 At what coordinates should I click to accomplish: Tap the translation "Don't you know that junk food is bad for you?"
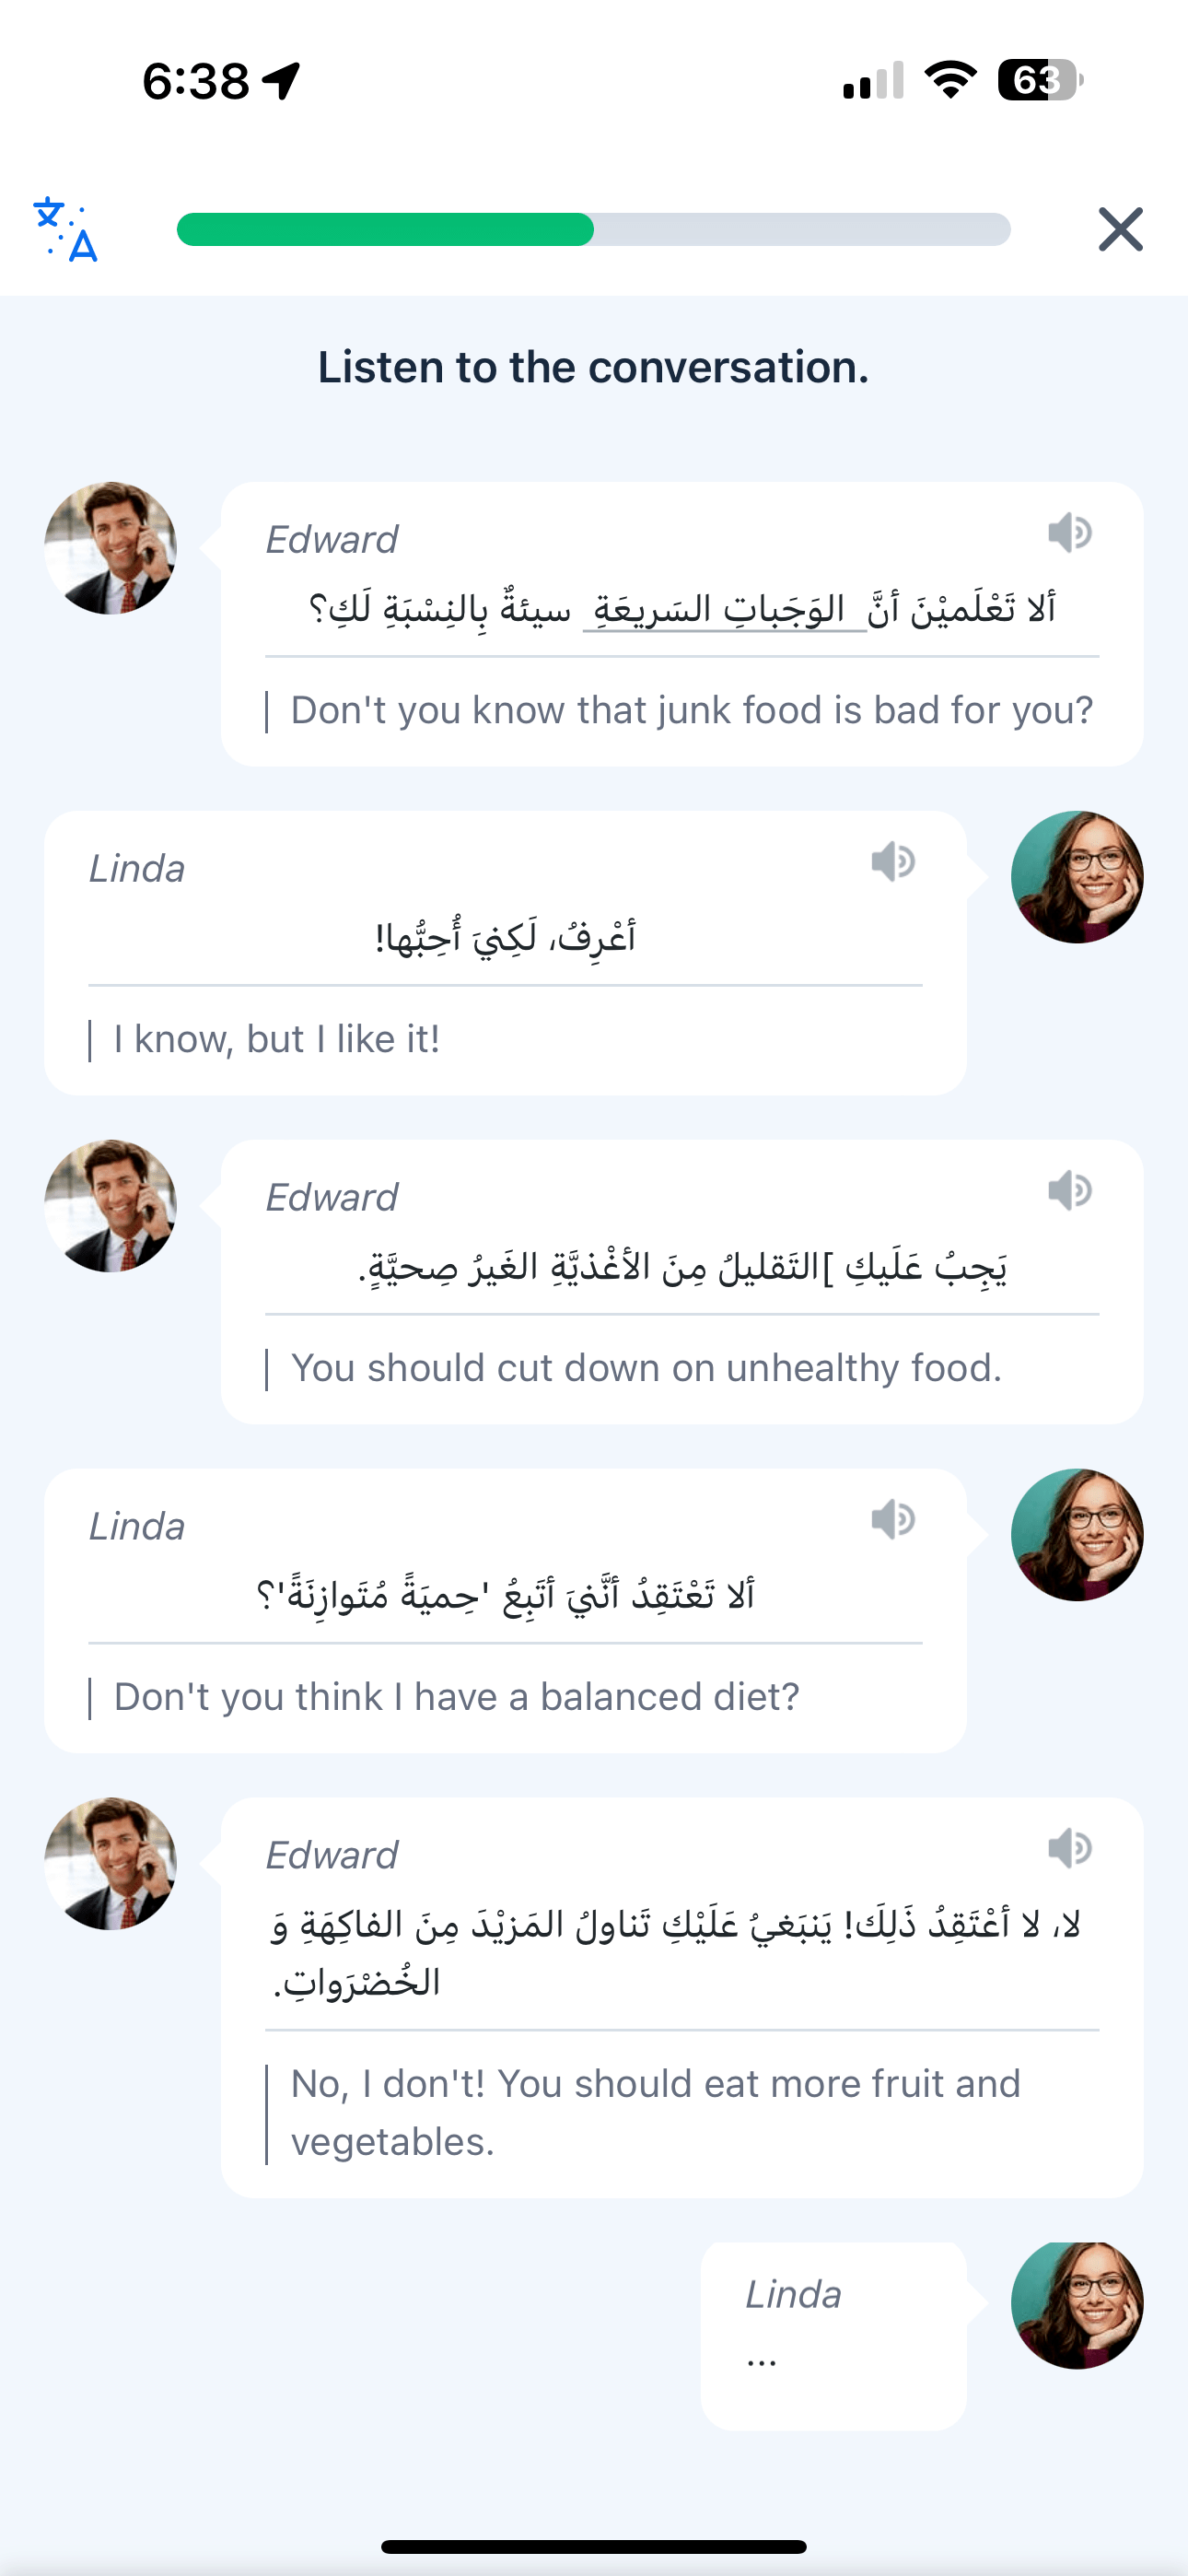click(x=691, y=711)
